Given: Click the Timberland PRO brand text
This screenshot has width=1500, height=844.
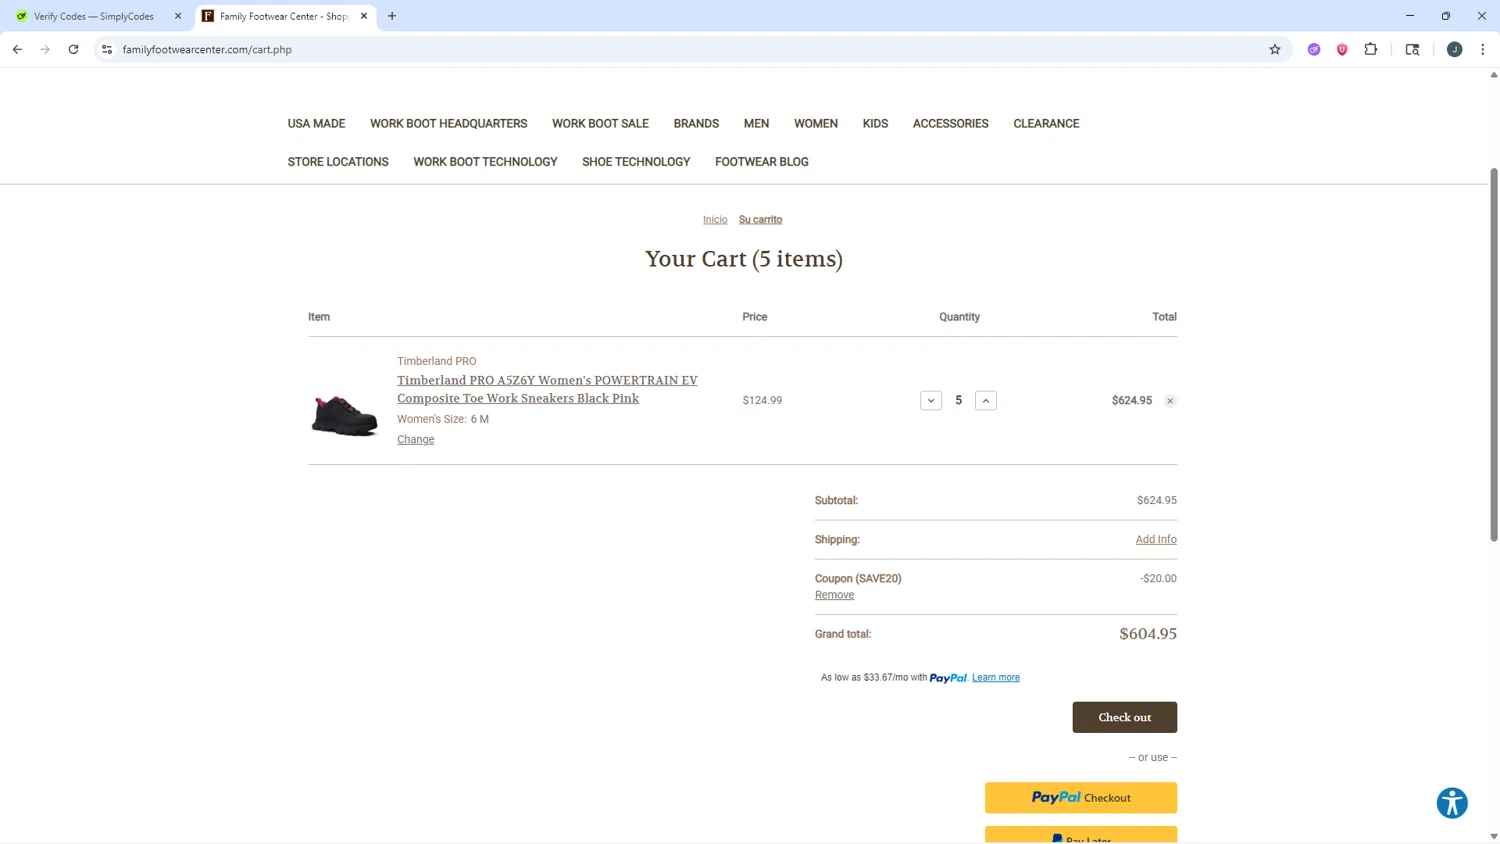Looking at the screenshot, I should point(437,362).
